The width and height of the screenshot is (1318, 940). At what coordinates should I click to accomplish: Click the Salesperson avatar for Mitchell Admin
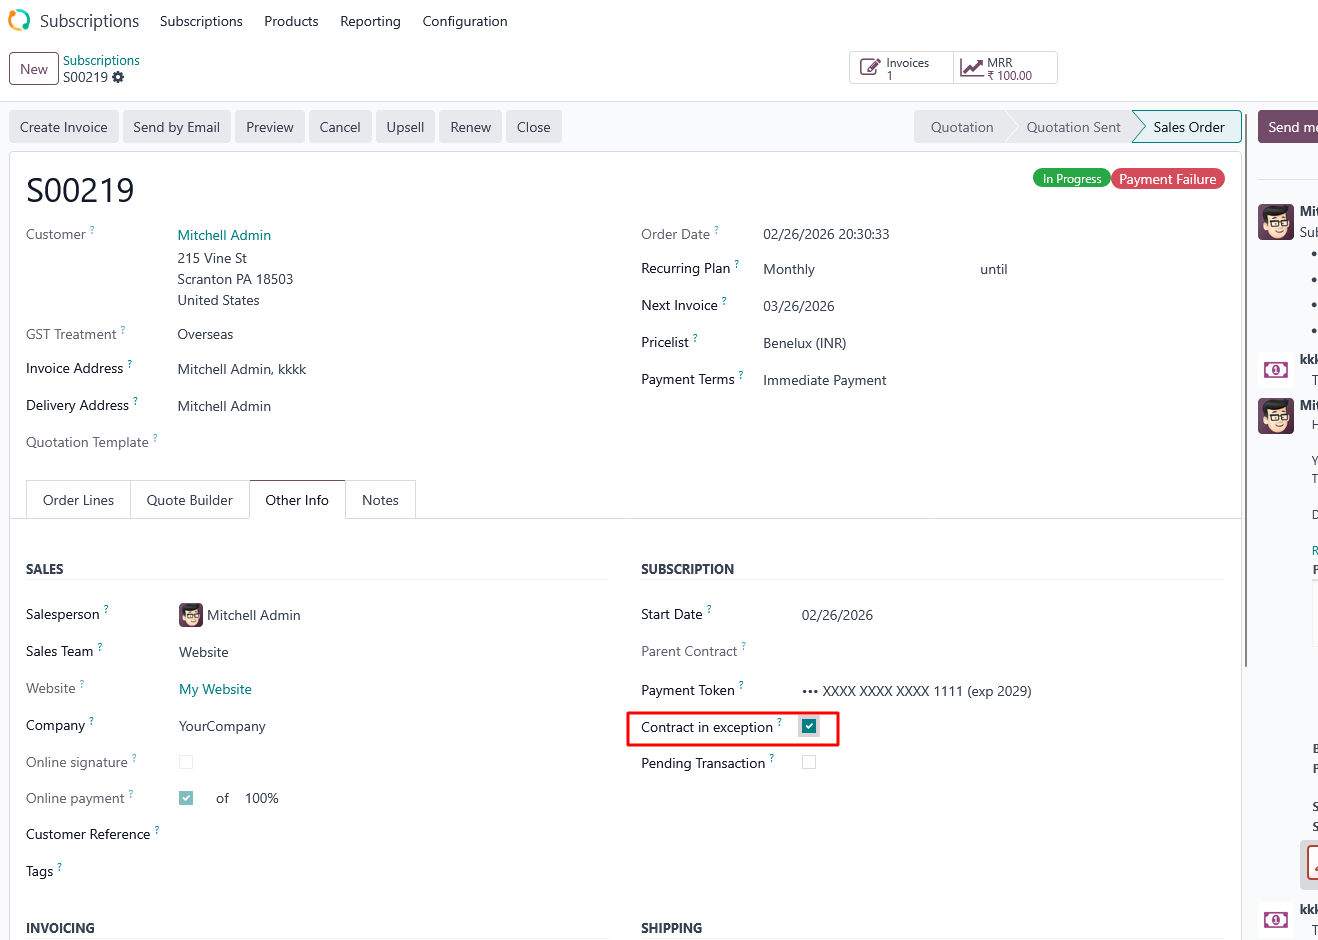click(191, 615)
